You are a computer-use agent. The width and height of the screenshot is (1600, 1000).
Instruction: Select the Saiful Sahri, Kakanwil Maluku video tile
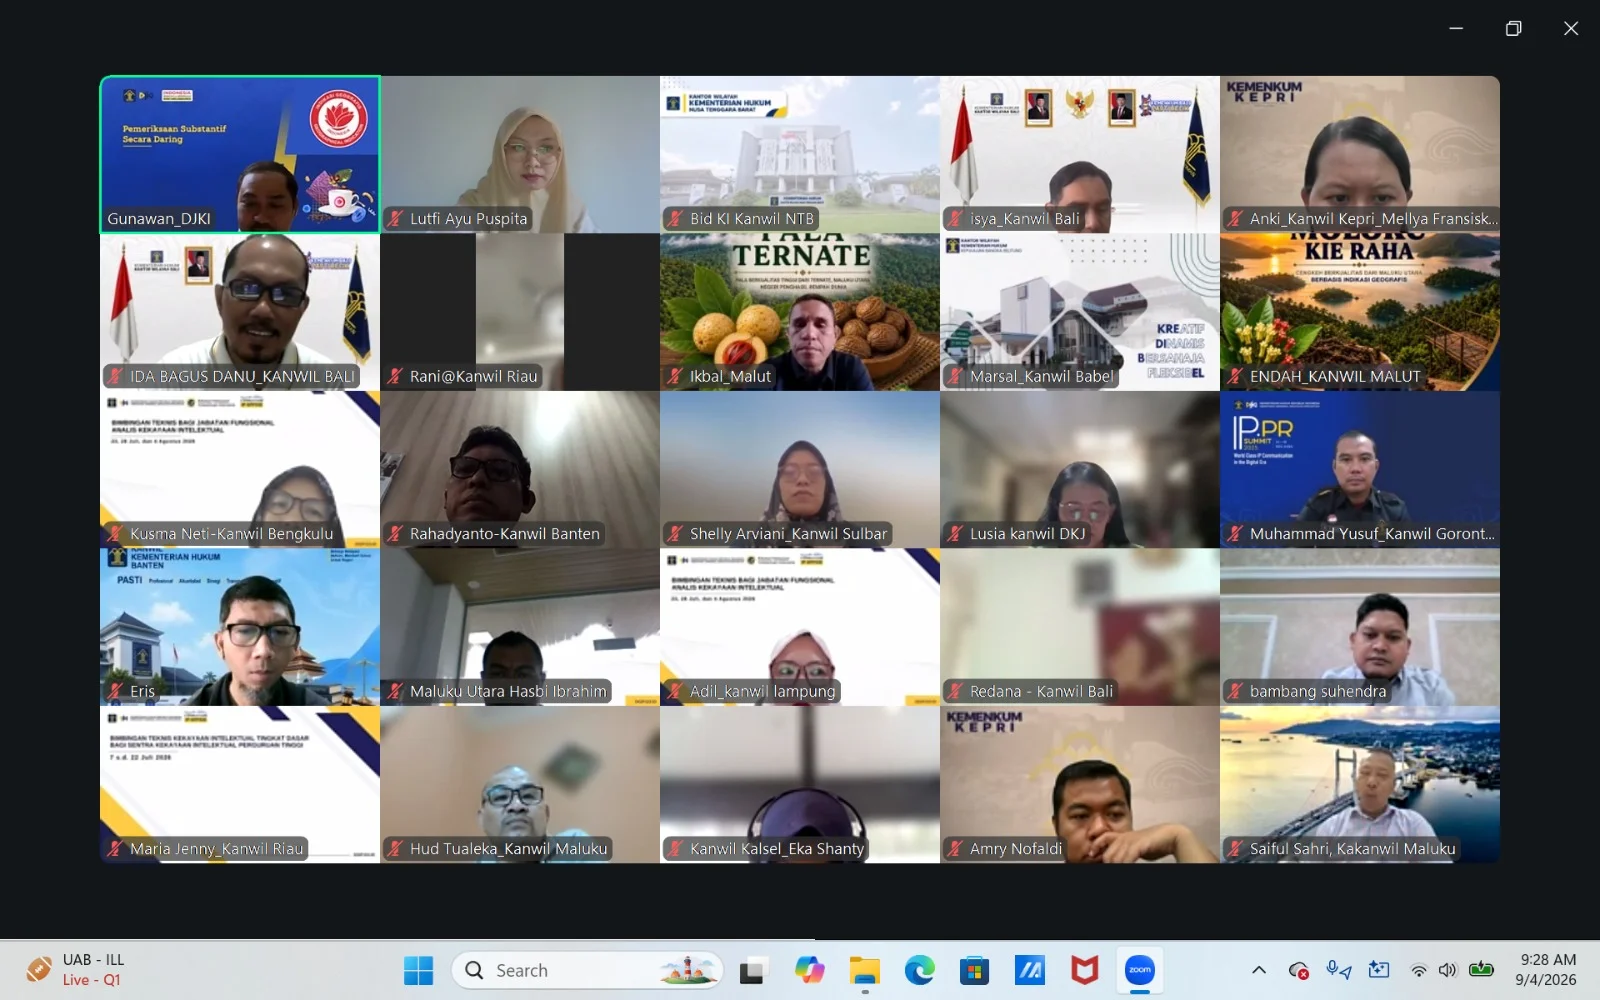[1360, 785]
